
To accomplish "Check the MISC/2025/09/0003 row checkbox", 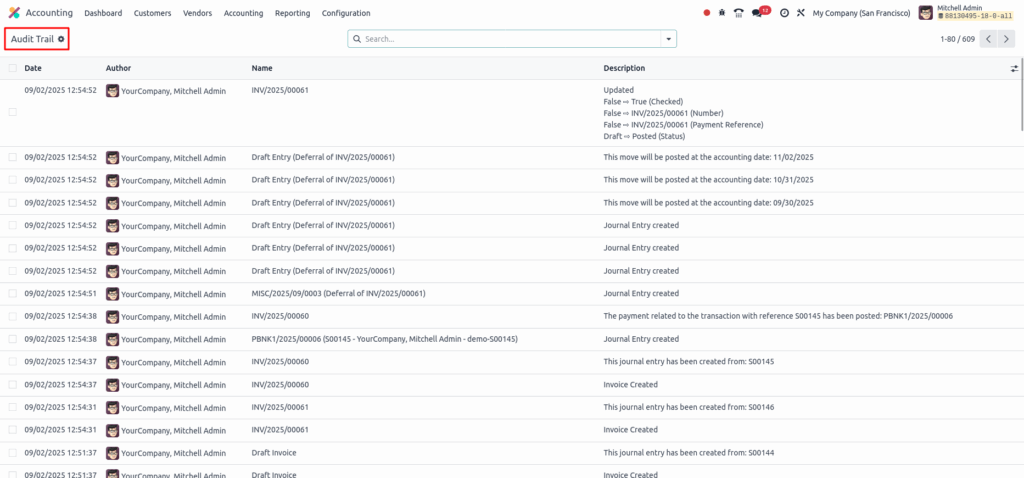I will pos(12,293).
